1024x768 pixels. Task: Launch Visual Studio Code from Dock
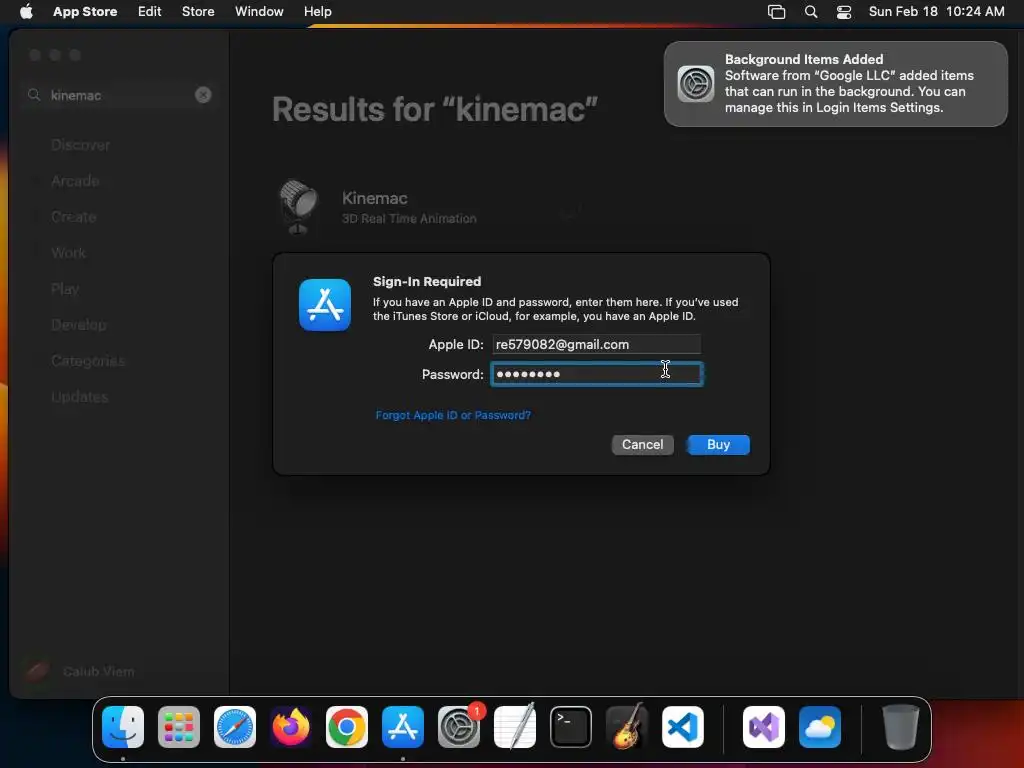pos(682,727)
